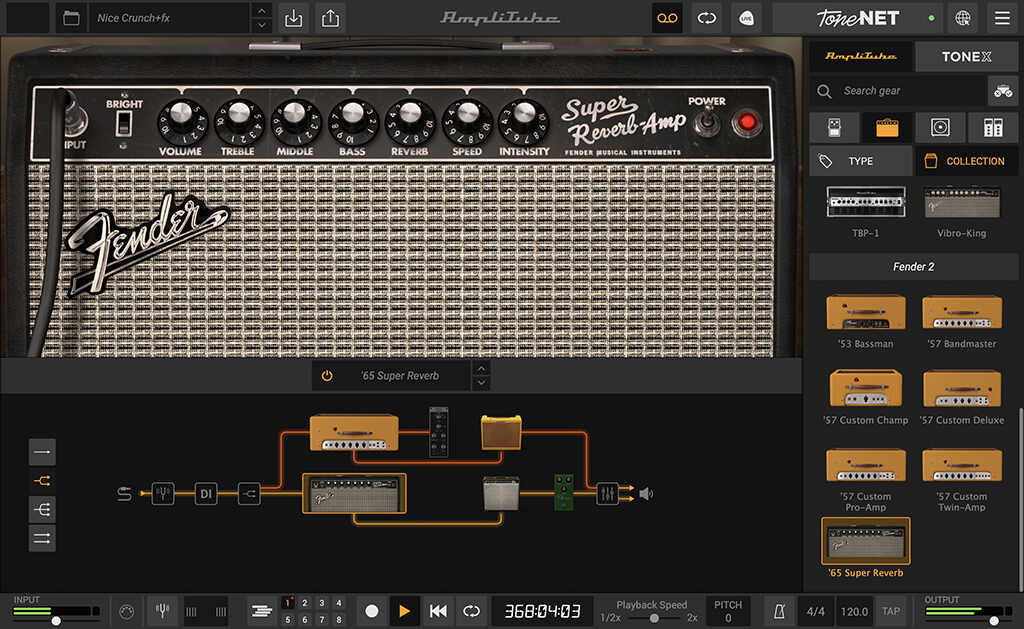Select the cabinet gear category

click(x=938, y=127)
